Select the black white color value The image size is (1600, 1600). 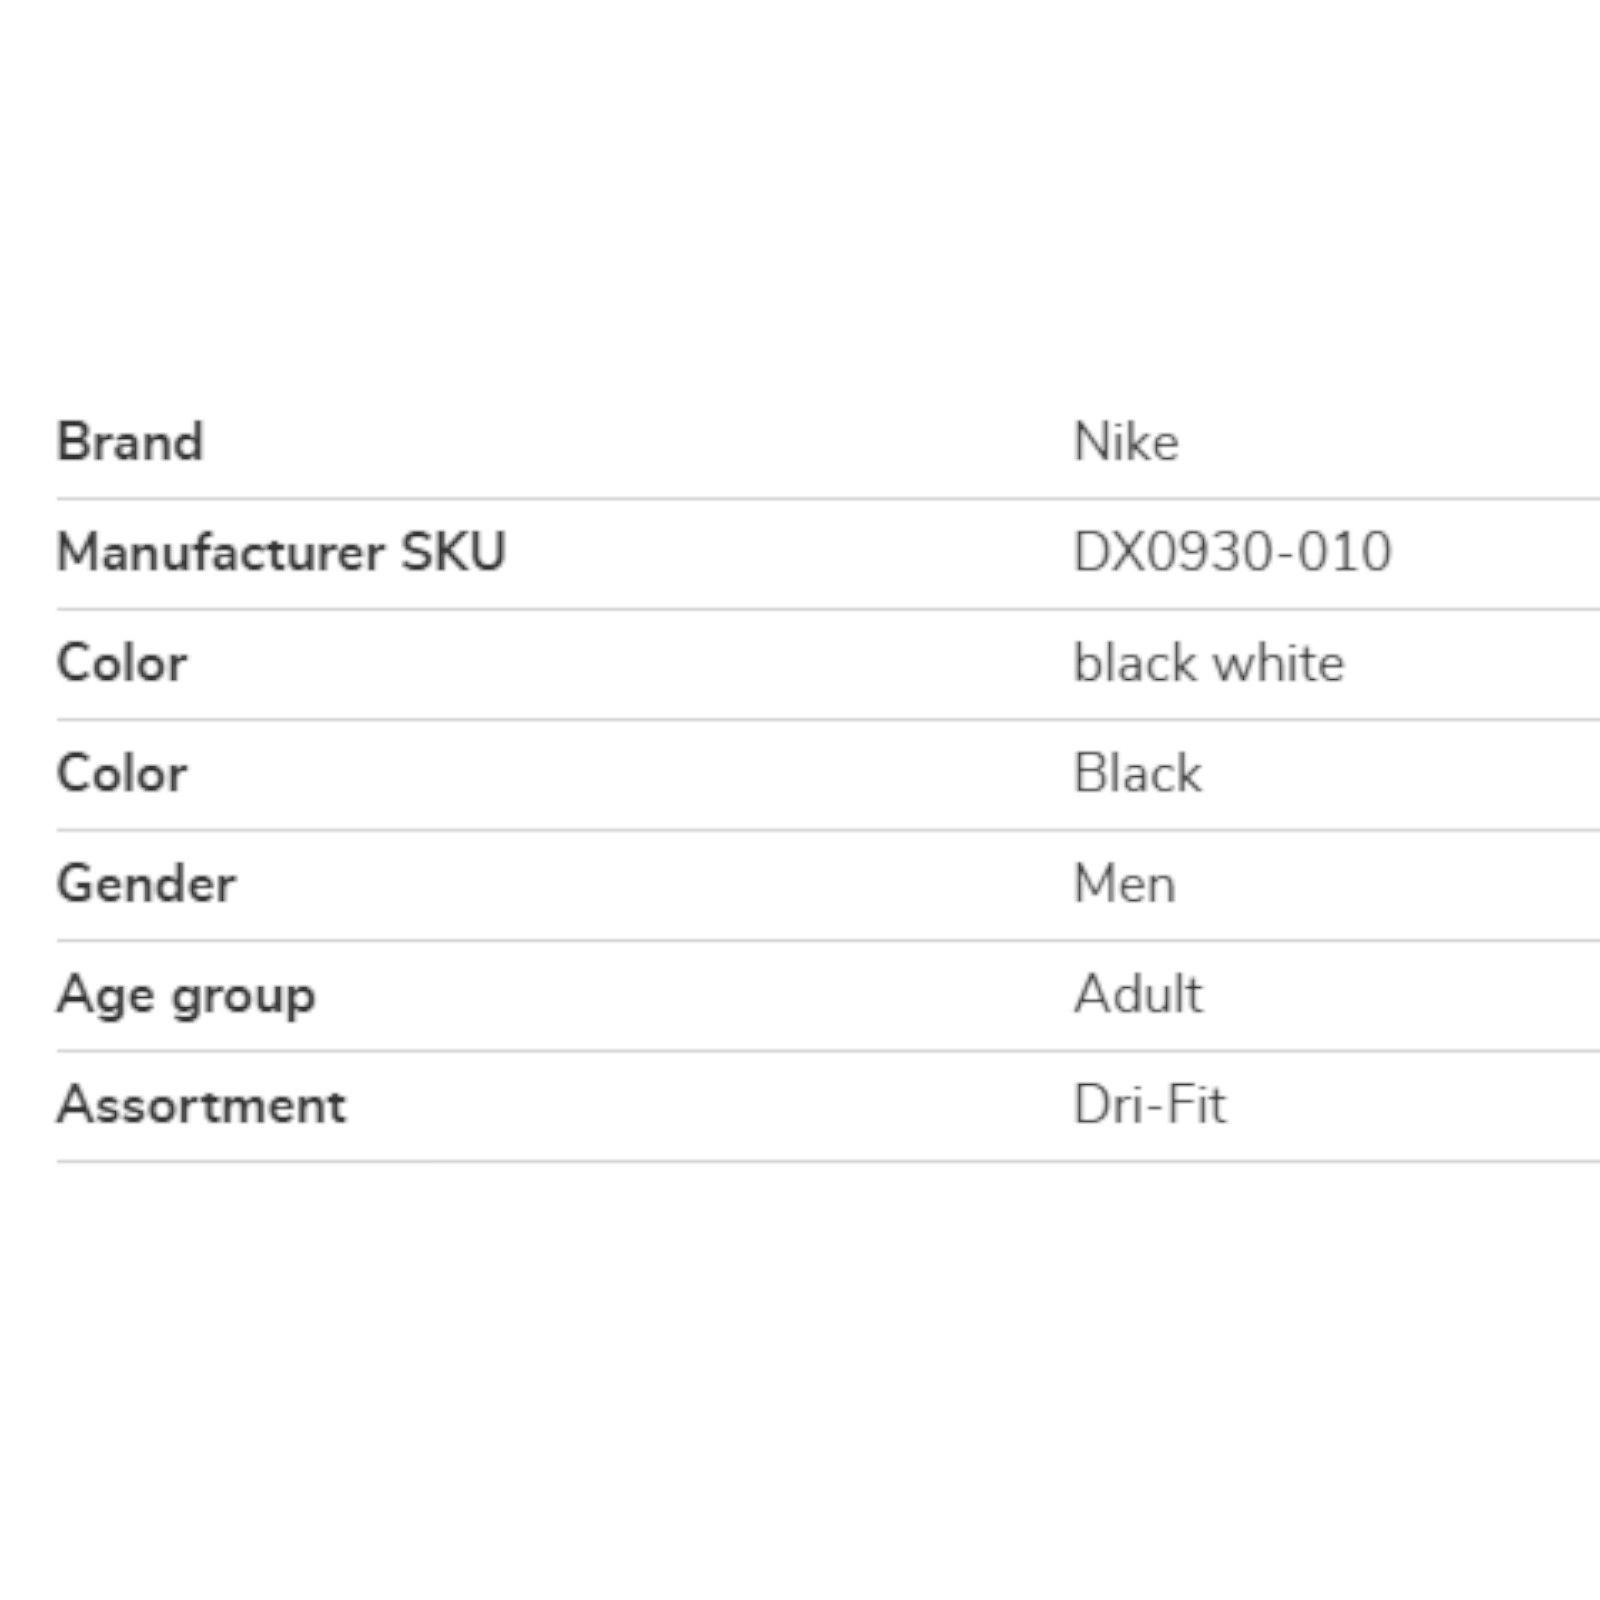[x=1209, y=663]
